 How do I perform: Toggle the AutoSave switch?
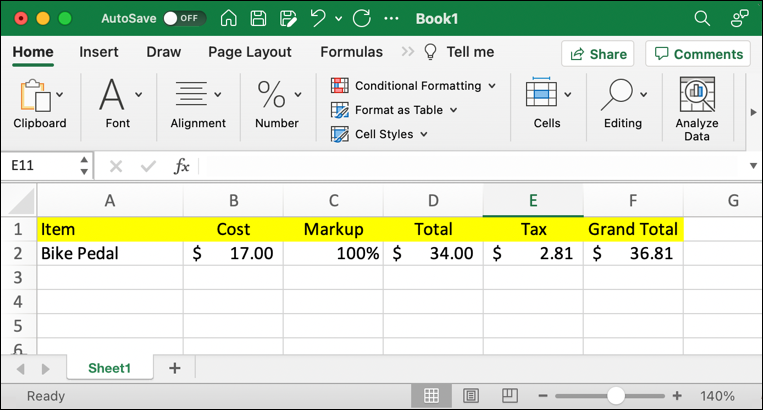click(x=184, y=18)
